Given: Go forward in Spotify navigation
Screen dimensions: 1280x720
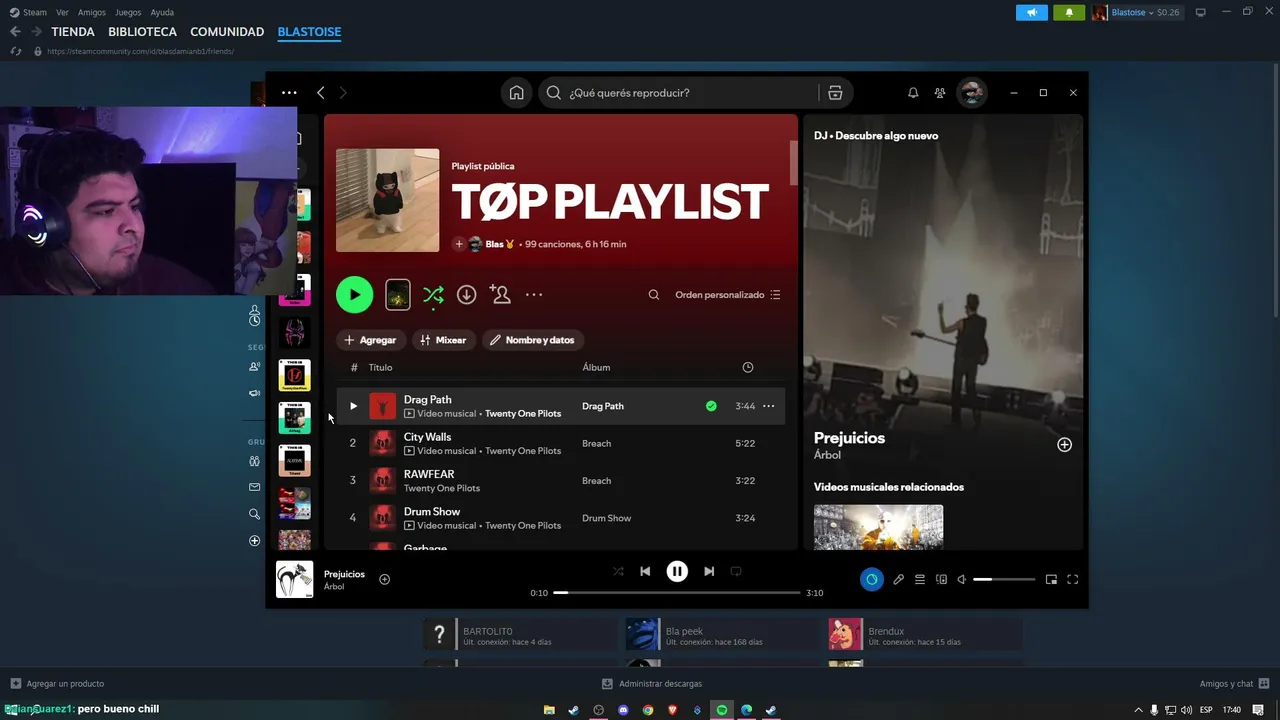Looking at the screenshot, I should click(343, 93).
